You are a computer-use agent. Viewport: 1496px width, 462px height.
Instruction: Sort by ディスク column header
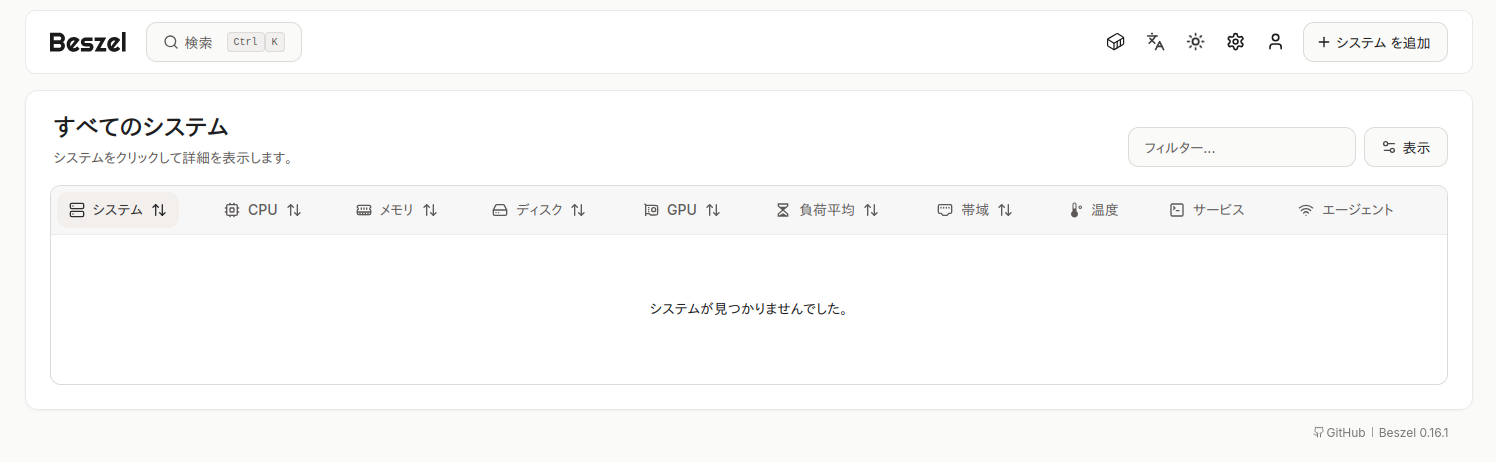point(538,210)
